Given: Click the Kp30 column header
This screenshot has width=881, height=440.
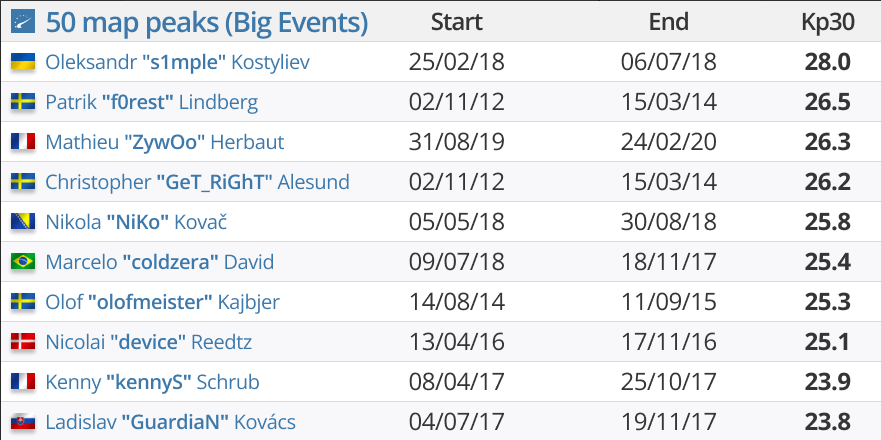Looking at the screenshot, I should pyautogui.click(x=828, y=22).
